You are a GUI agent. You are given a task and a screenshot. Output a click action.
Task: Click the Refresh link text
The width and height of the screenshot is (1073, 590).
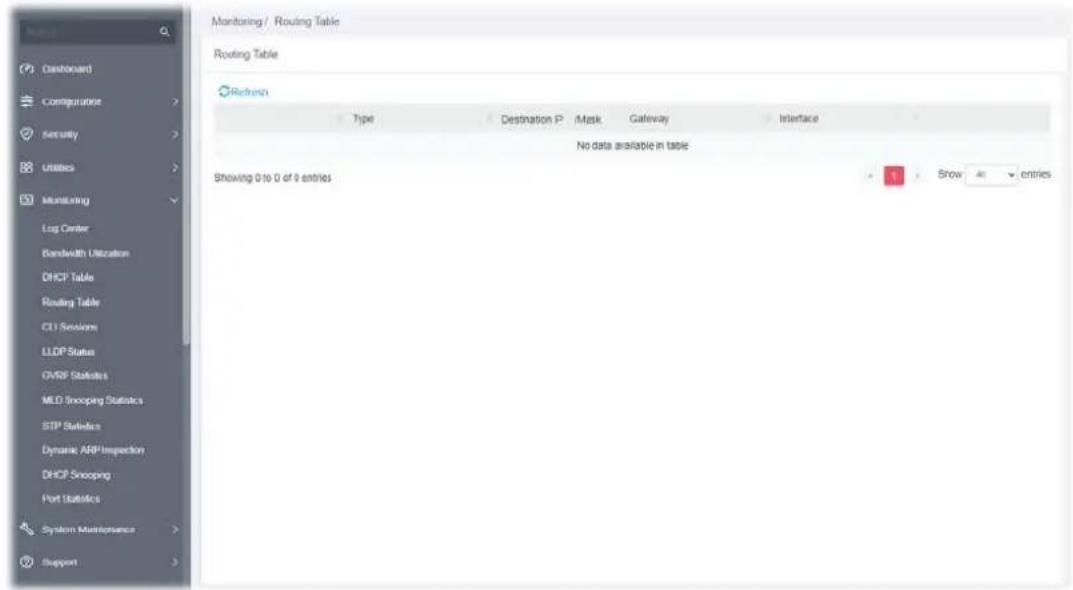(x=250, y=92)
